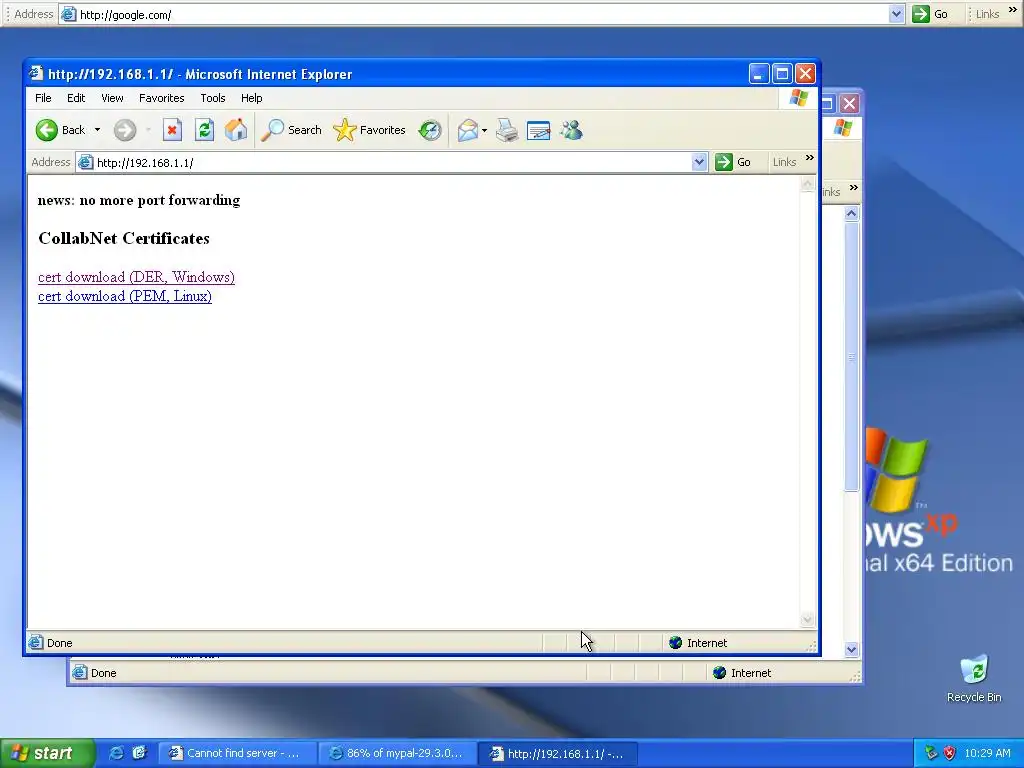This screenshot has height=768, width=1024.
Task: Open the View menu
Action: [112, 98]
